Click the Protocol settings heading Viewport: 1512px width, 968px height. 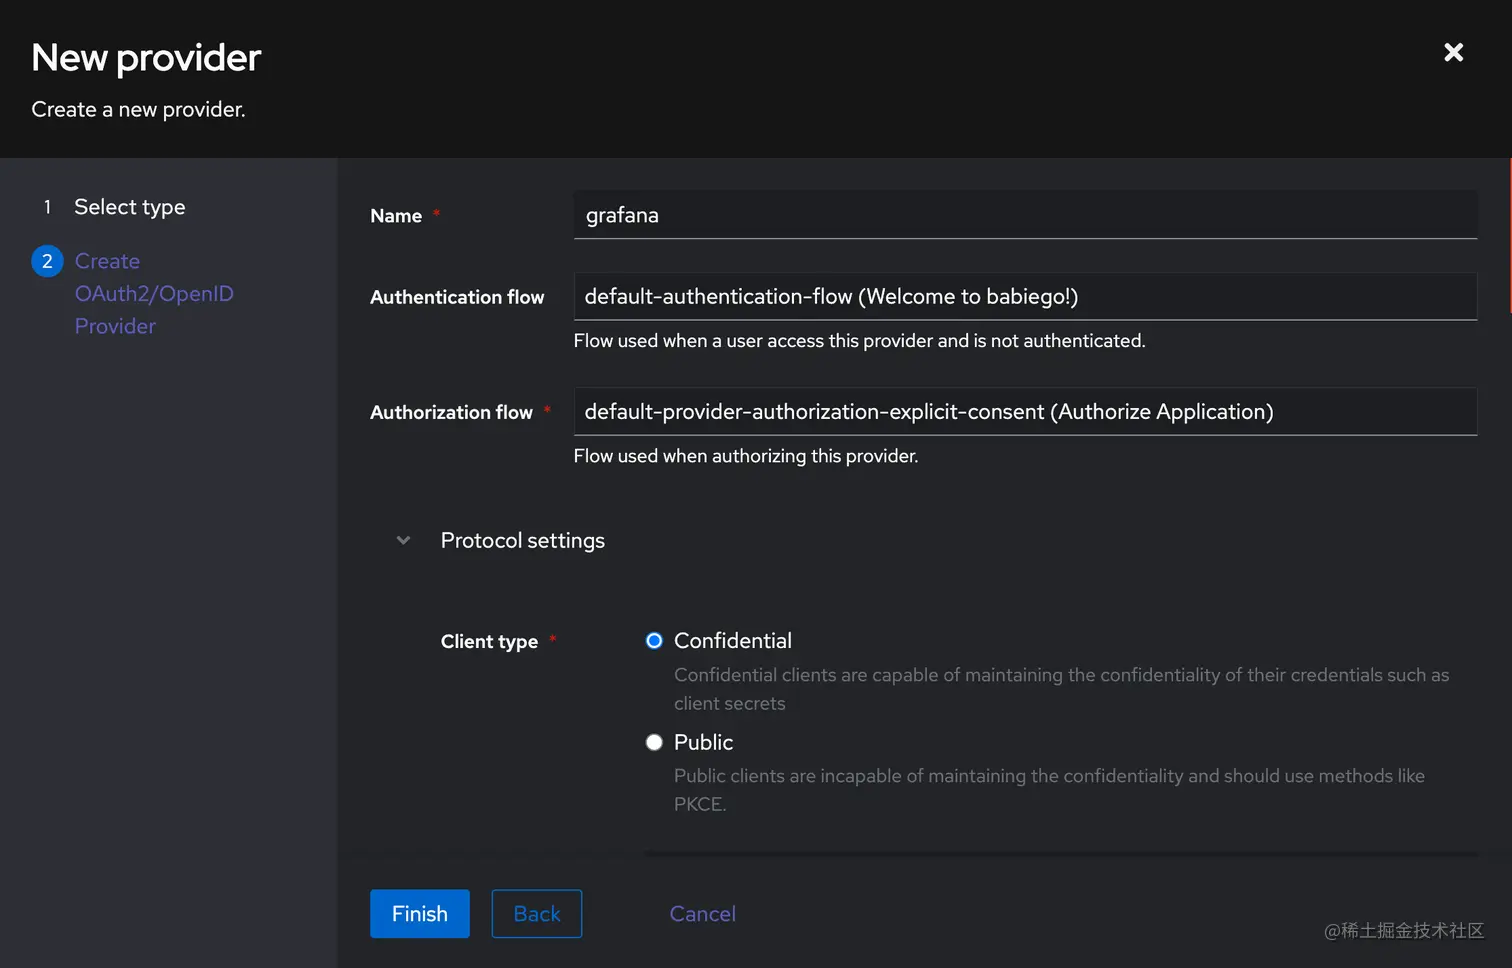(522, 541)
